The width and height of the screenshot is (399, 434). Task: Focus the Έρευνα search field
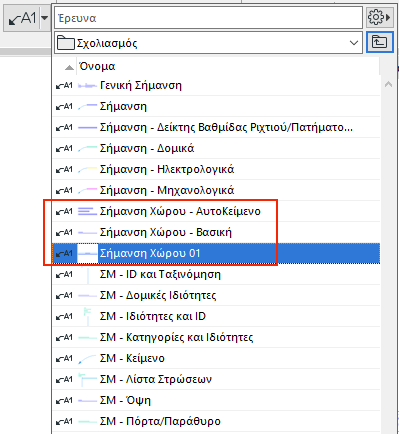[x=208, y=18]
